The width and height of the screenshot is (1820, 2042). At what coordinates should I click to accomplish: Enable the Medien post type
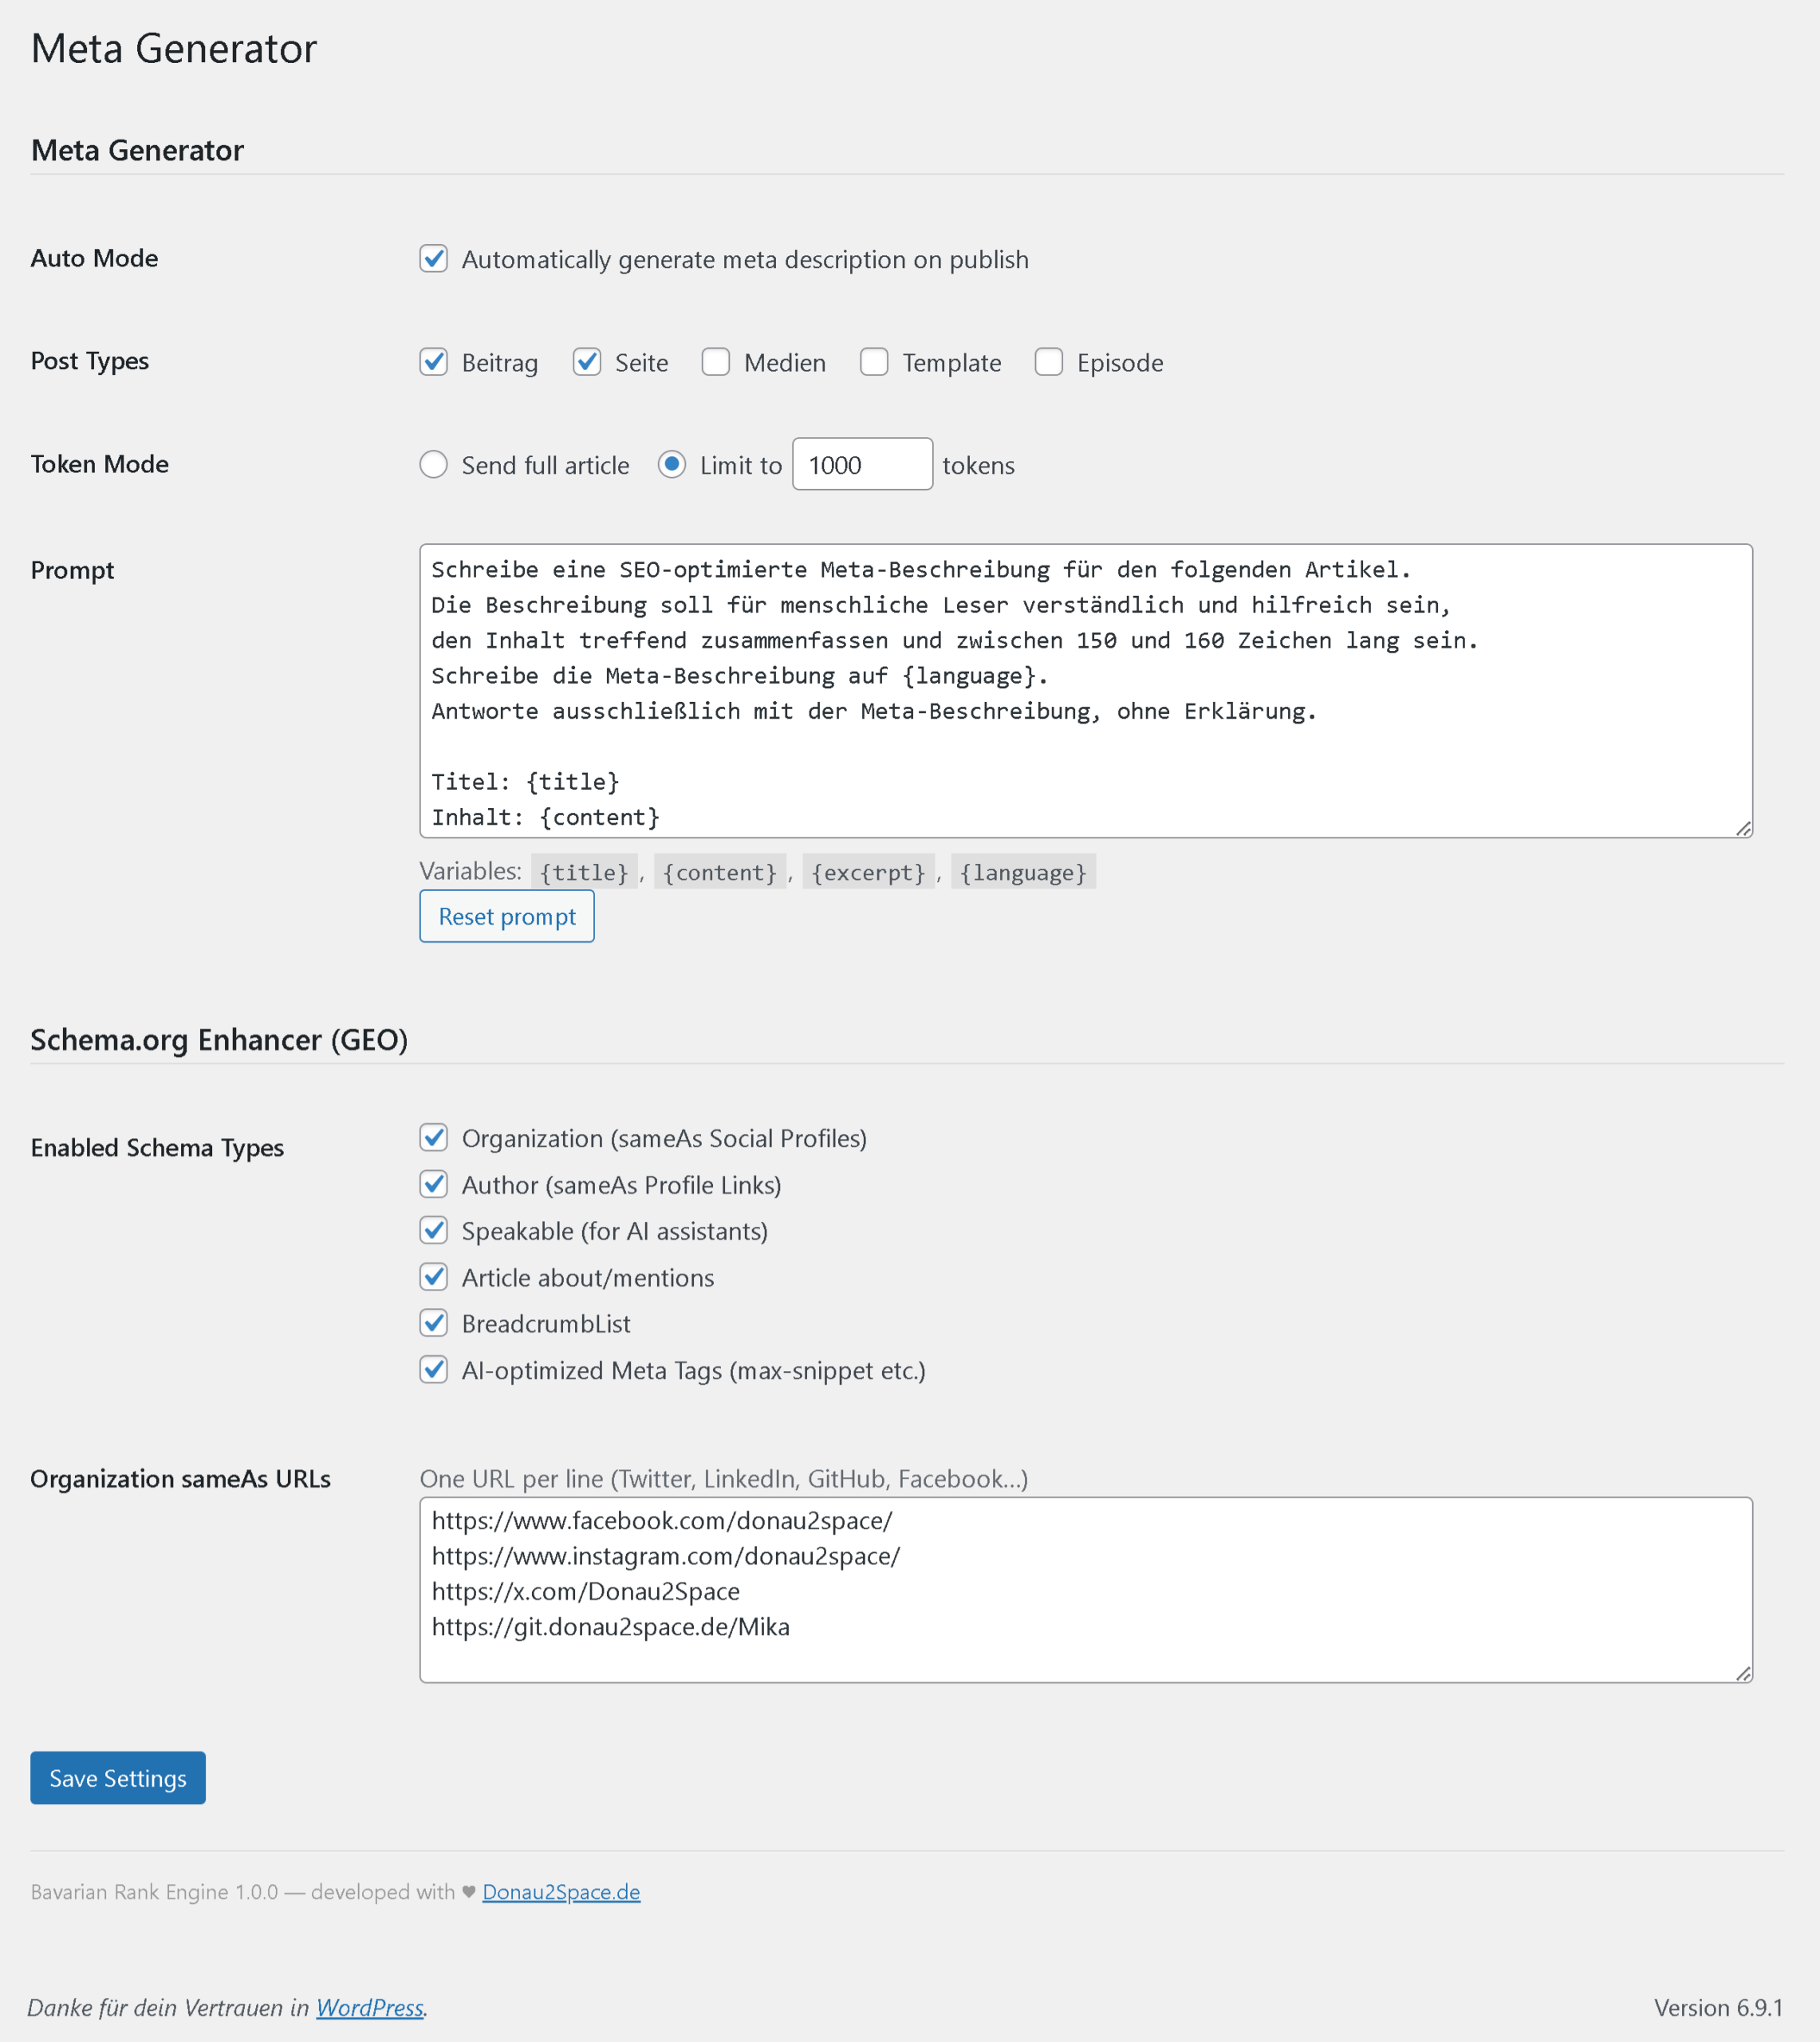(716, 362)
